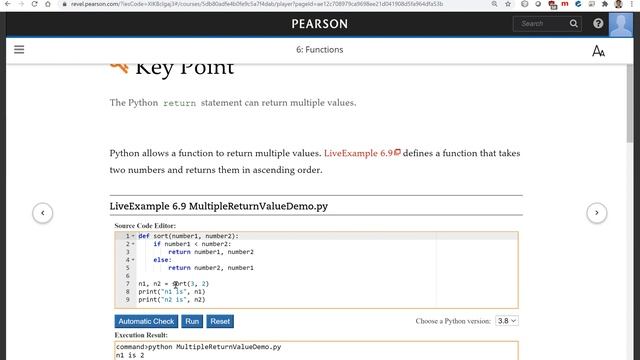Screen dimensions: 640x360
Task: Run the Python code
Action: click(192, 321)
